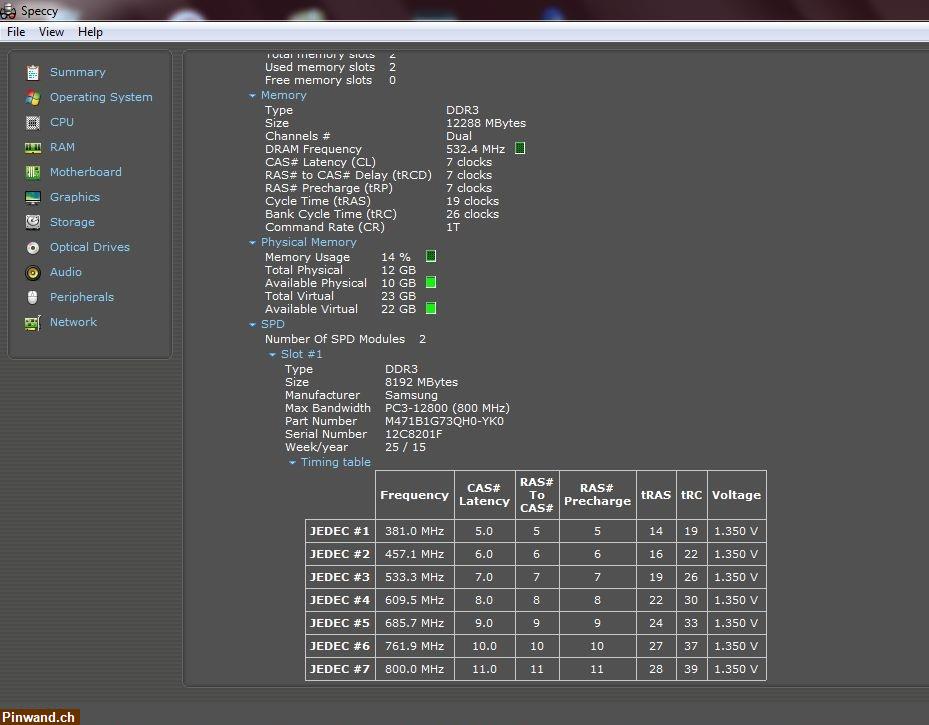Open the File menu

tap(15, 31)
